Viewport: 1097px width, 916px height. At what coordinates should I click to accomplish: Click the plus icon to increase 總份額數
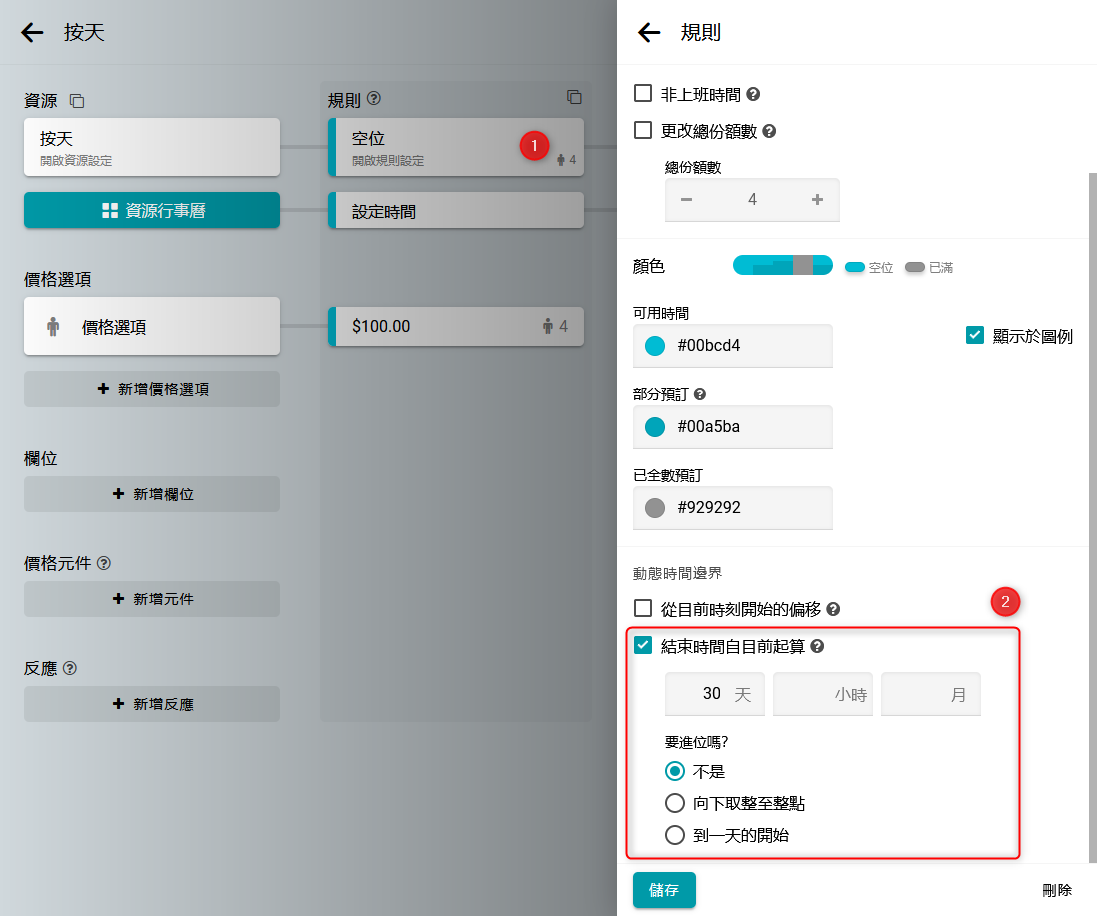[817, 200]
